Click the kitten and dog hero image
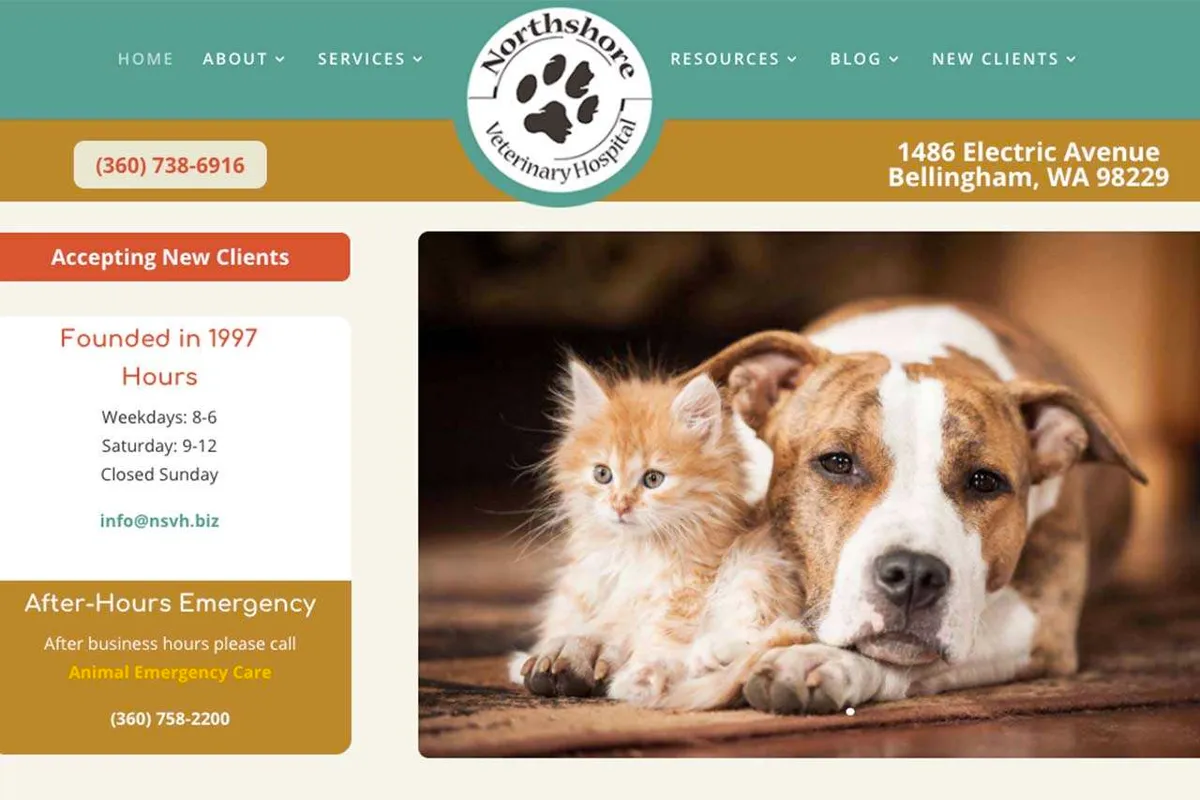 point(808,494)
